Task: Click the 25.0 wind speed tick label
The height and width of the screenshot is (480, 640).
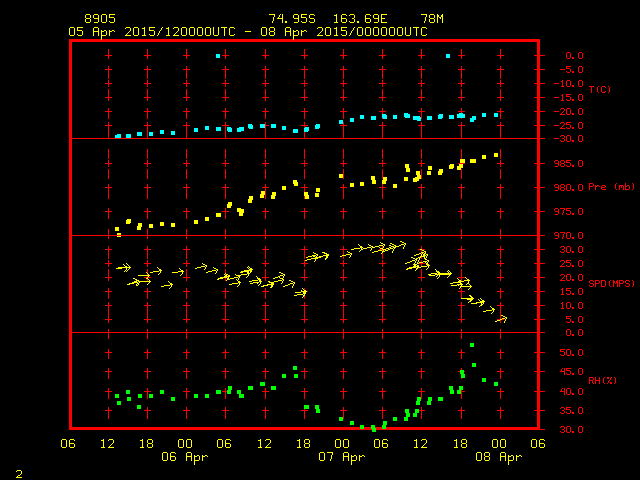Action: pos(571,264)
